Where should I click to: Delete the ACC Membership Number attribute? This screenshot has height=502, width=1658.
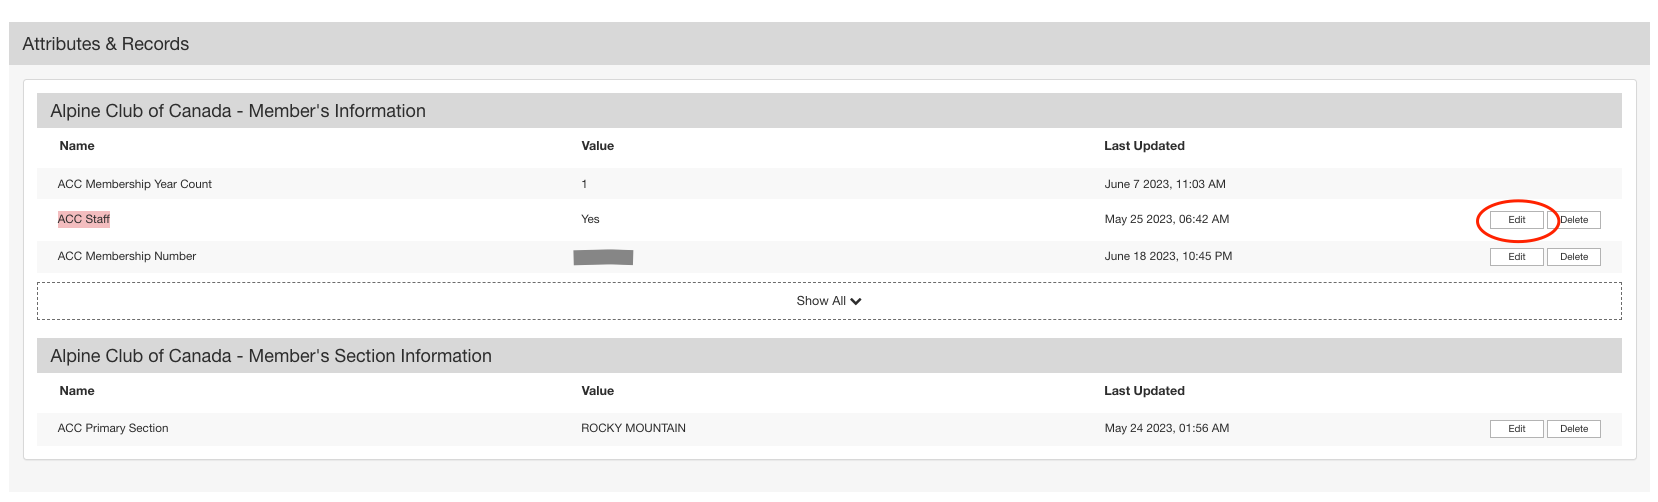tap(1574, 257)
